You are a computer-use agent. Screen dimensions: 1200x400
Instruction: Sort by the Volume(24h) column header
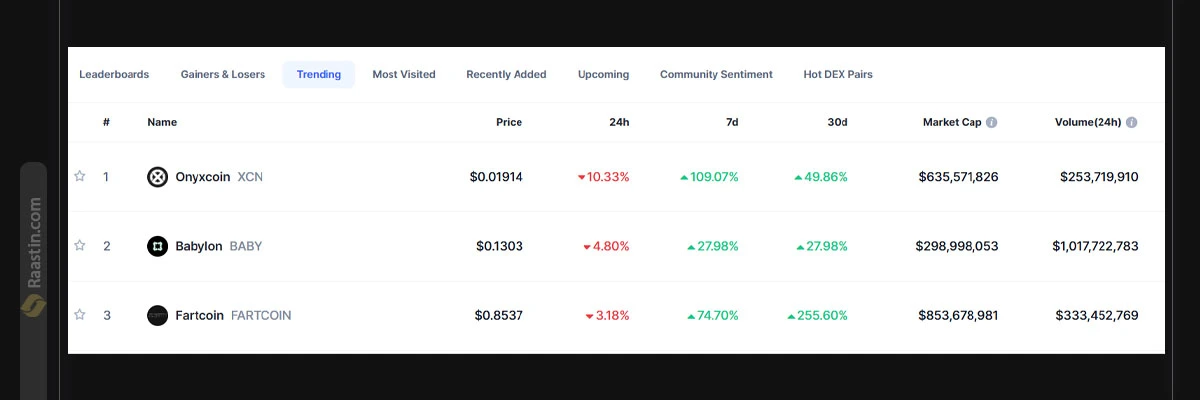point(1088,122)
